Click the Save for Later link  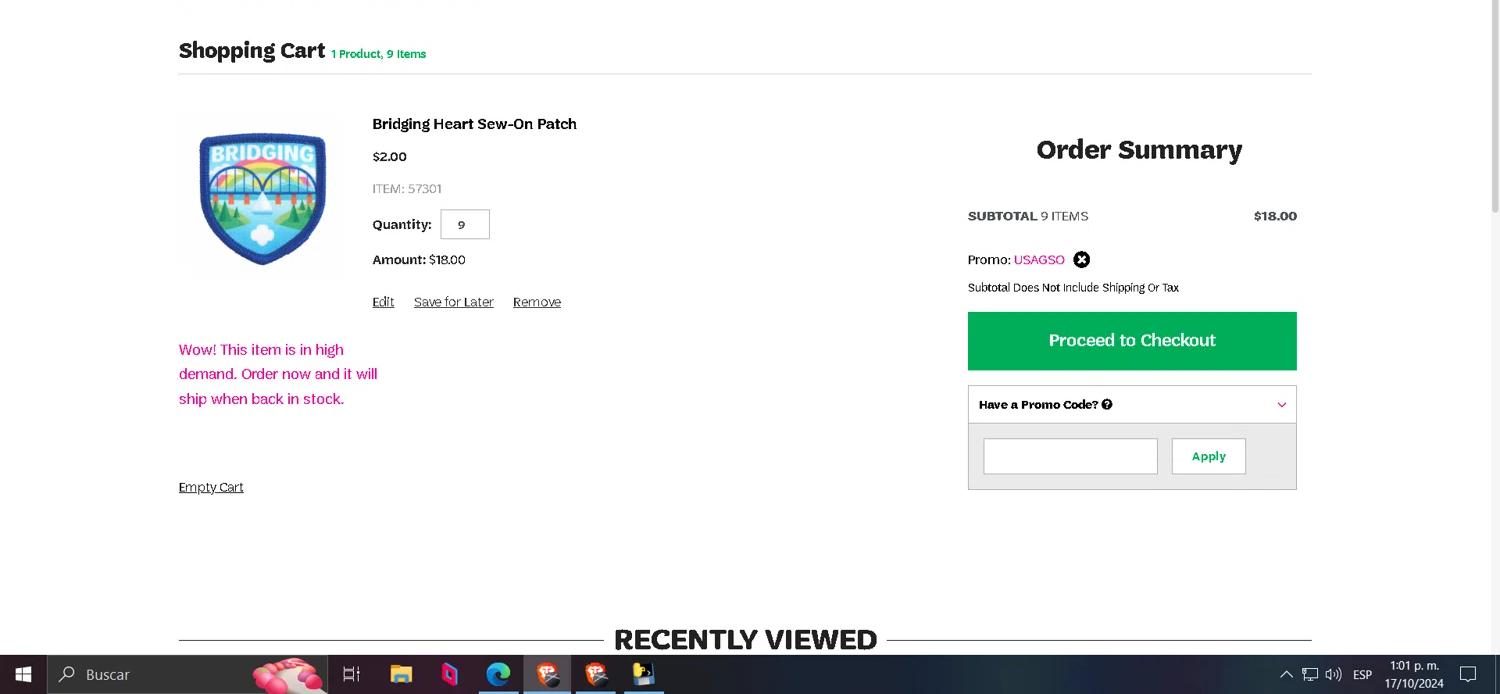[x=453, y=302]
